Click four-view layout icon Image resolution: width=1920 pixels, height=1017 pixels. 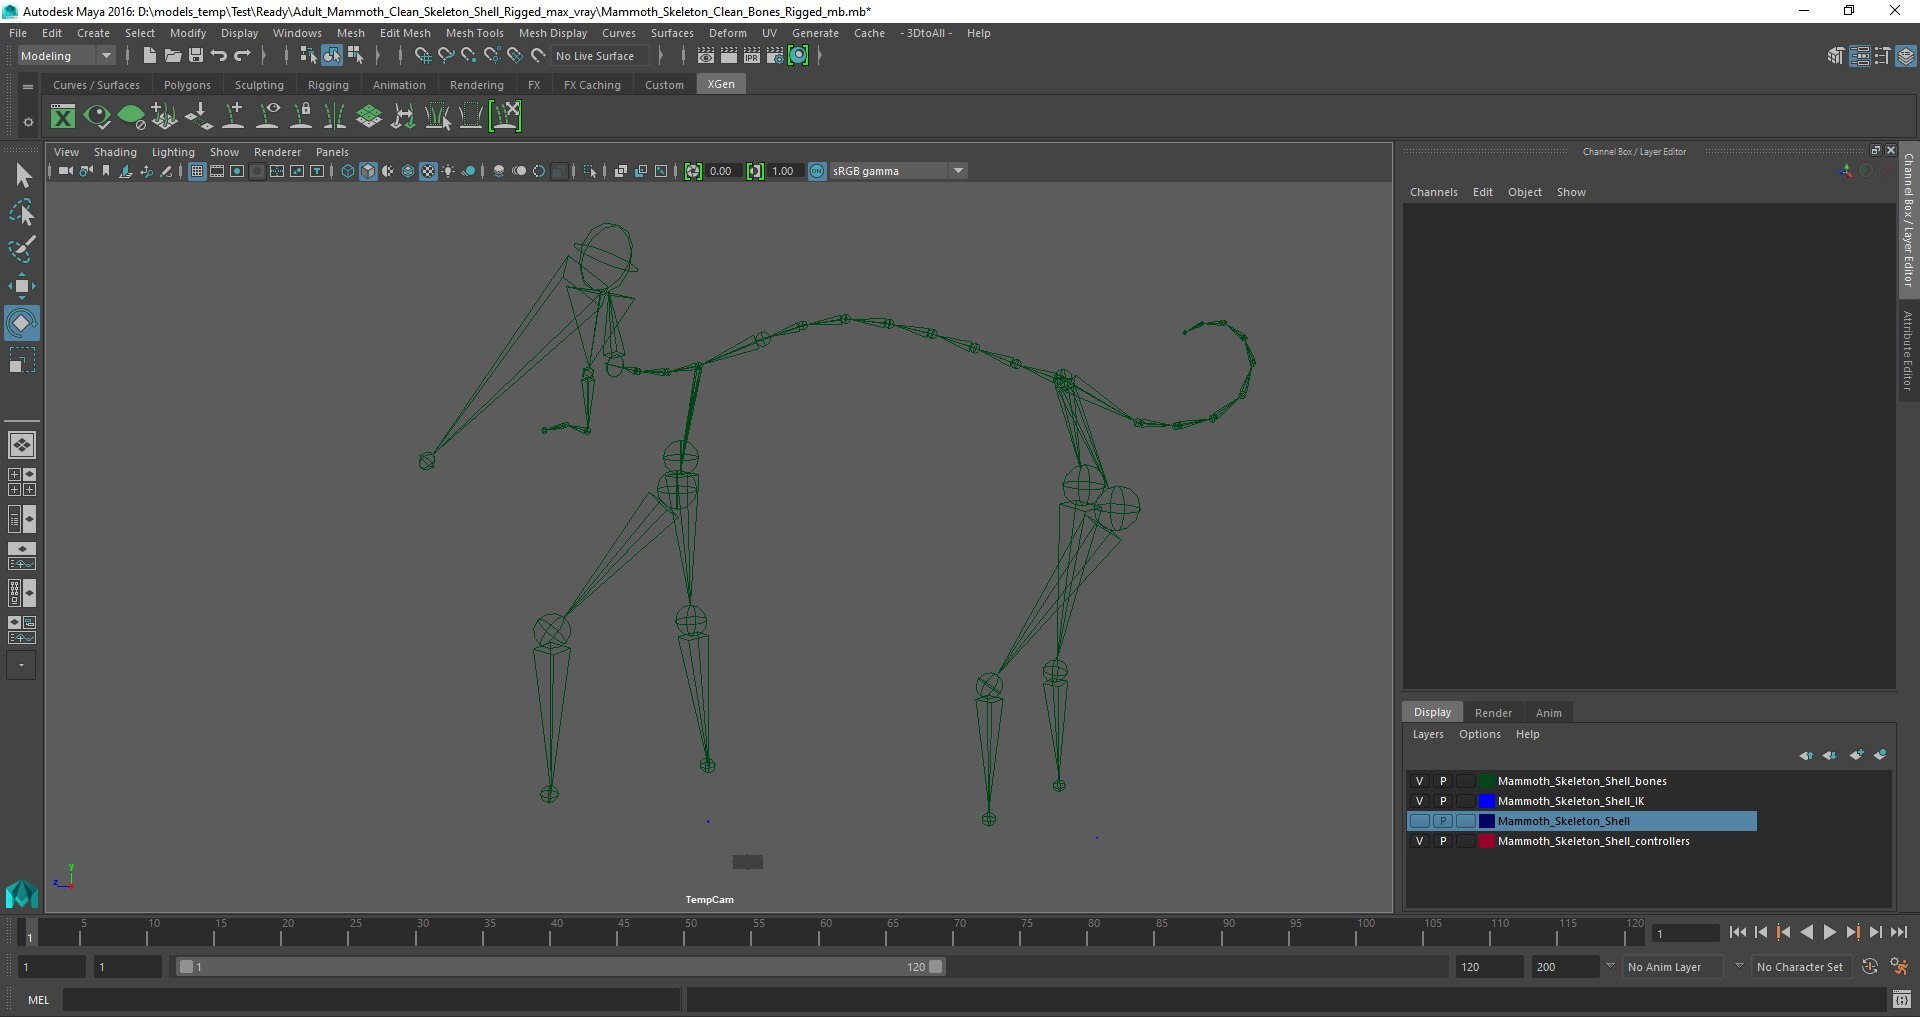[22, 482]
